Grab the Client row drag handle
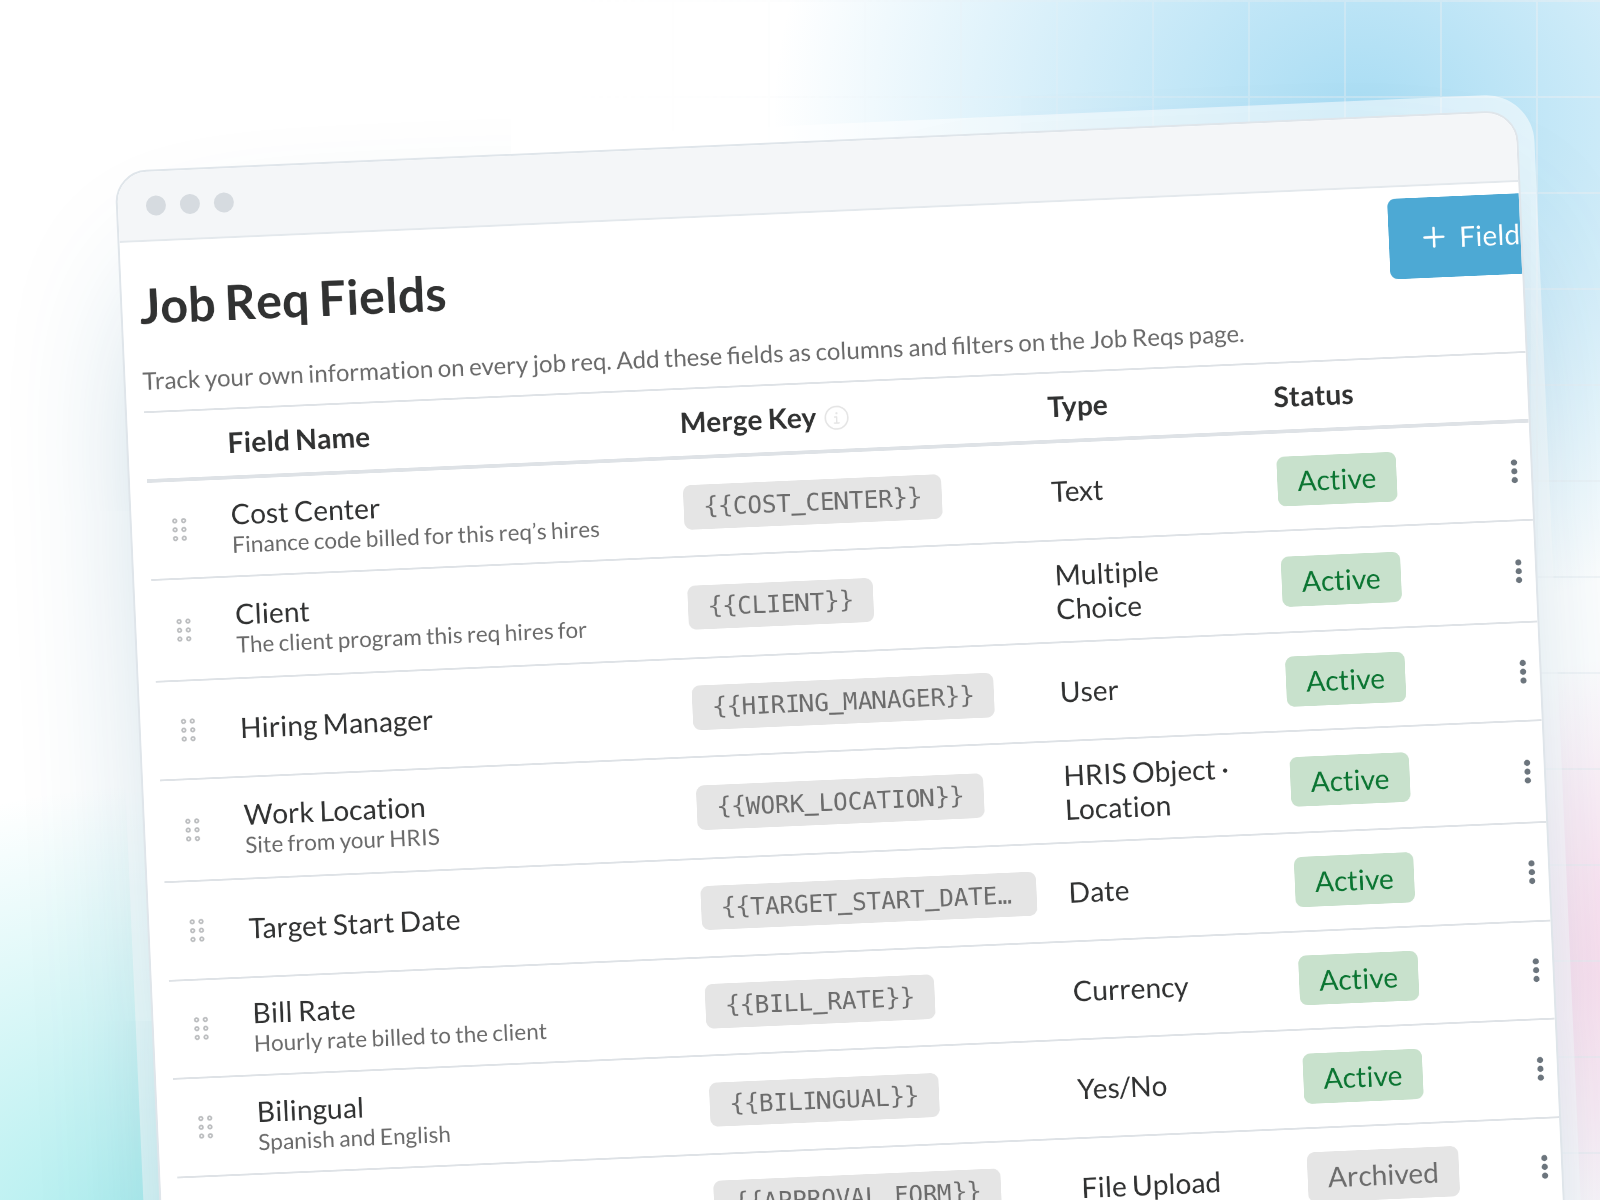 tap(184, 630)
